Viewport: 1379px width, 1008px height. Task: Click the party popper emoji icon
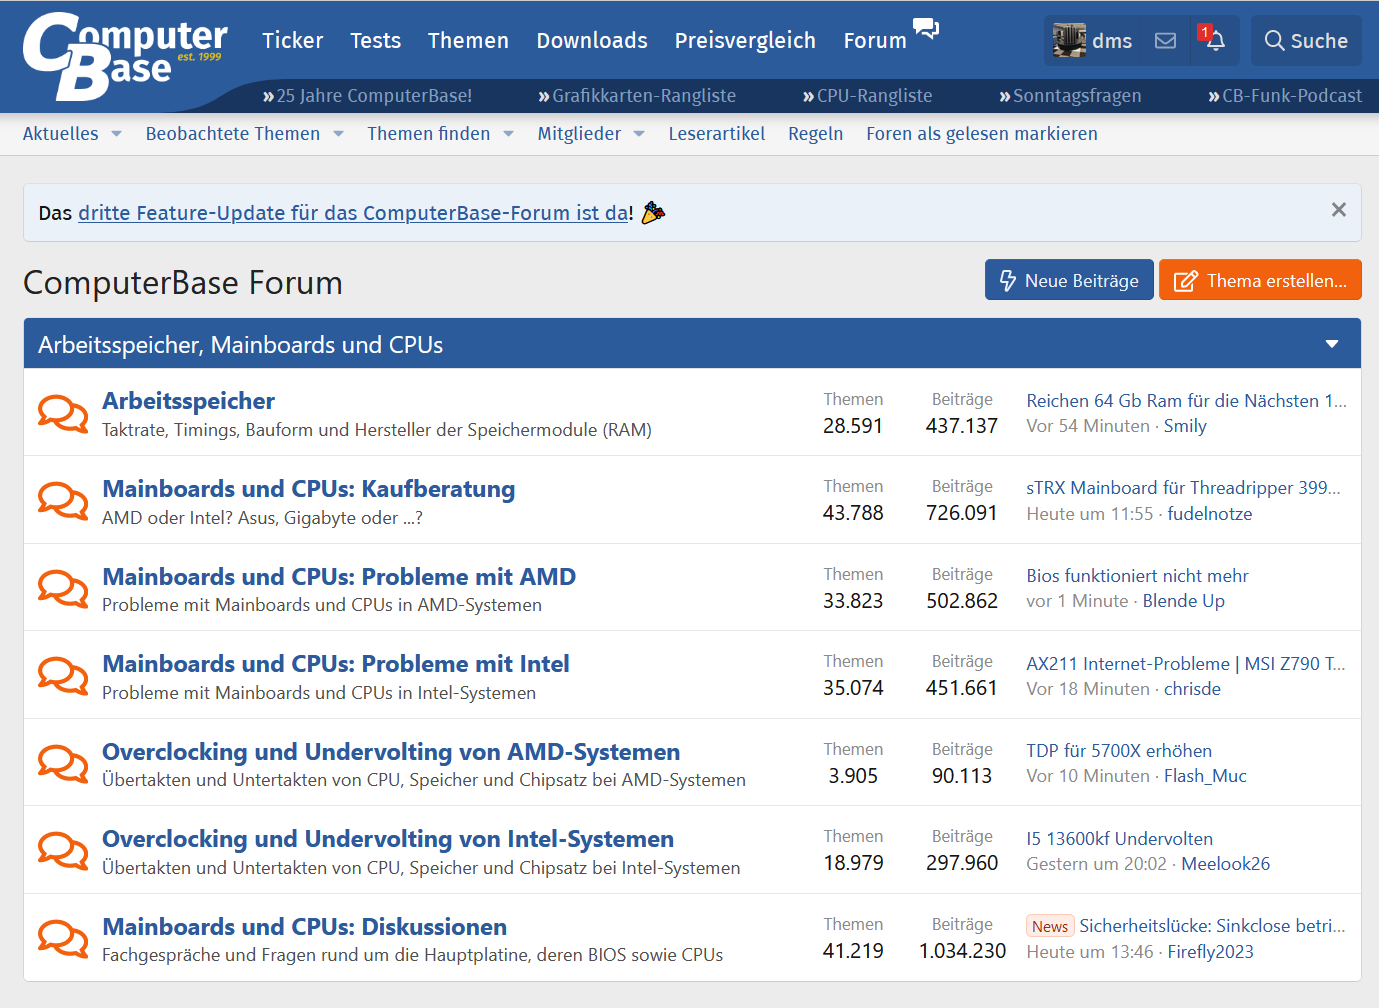click(653, 212)
